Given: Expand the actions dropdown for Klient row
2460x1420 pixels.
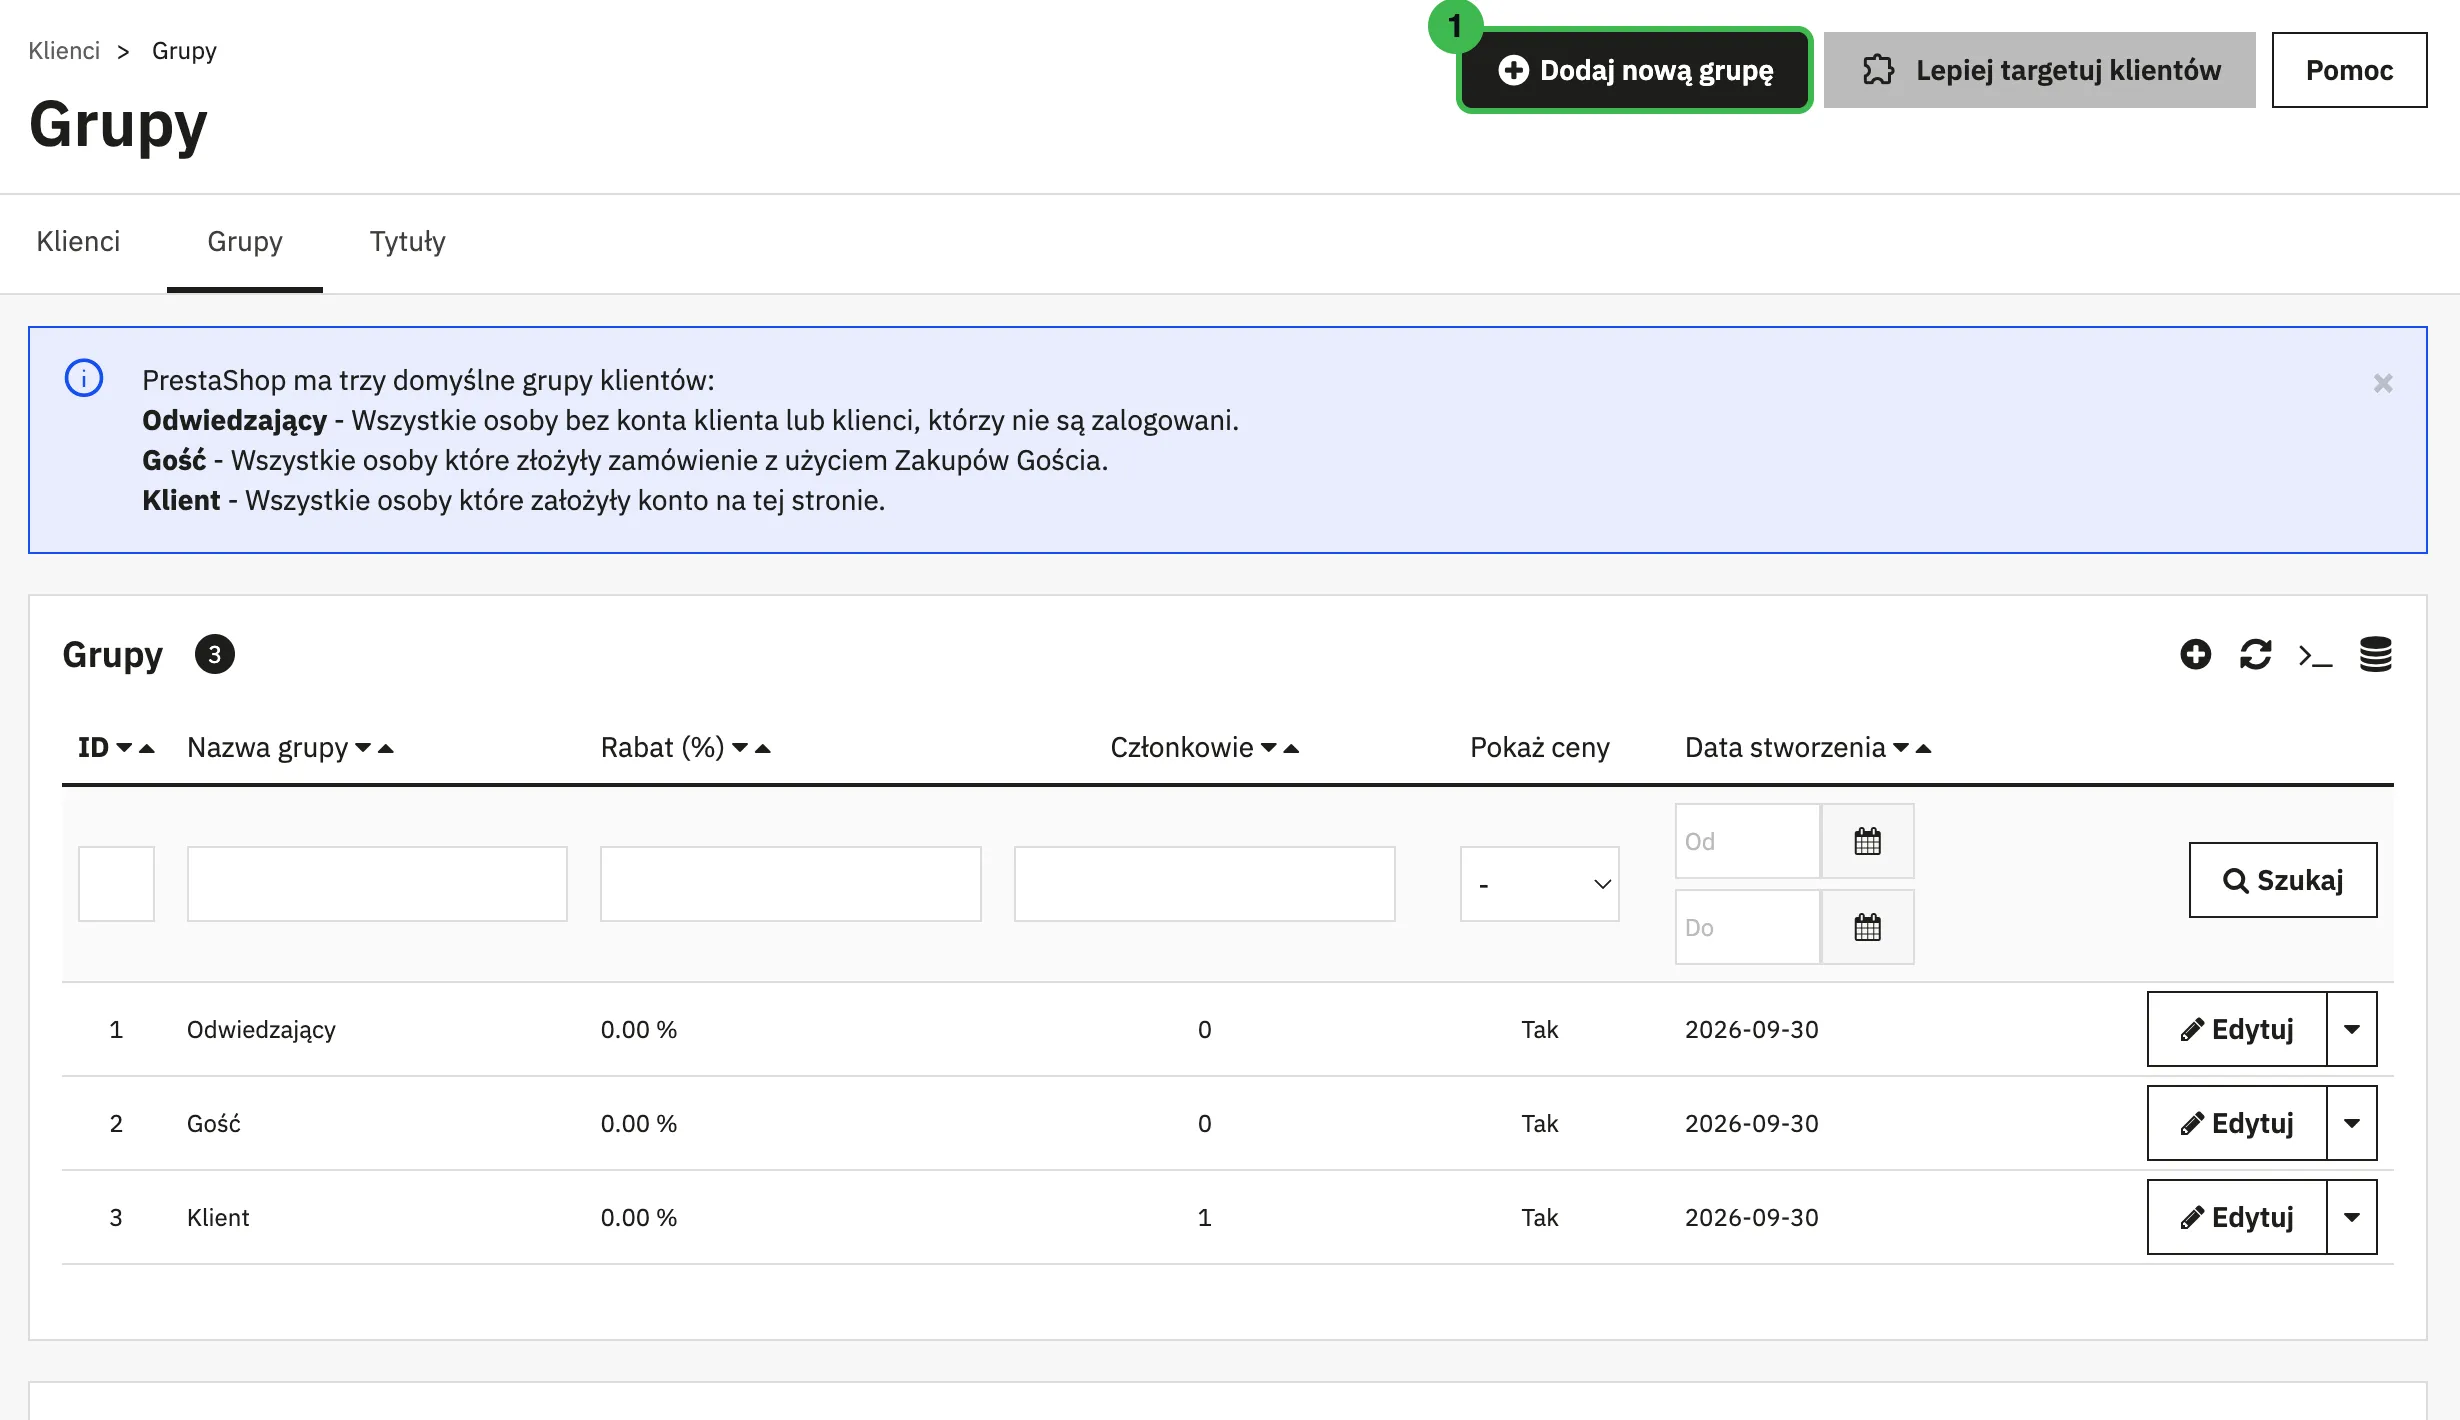Looking at the screenshot, I should point(2352,1217).
